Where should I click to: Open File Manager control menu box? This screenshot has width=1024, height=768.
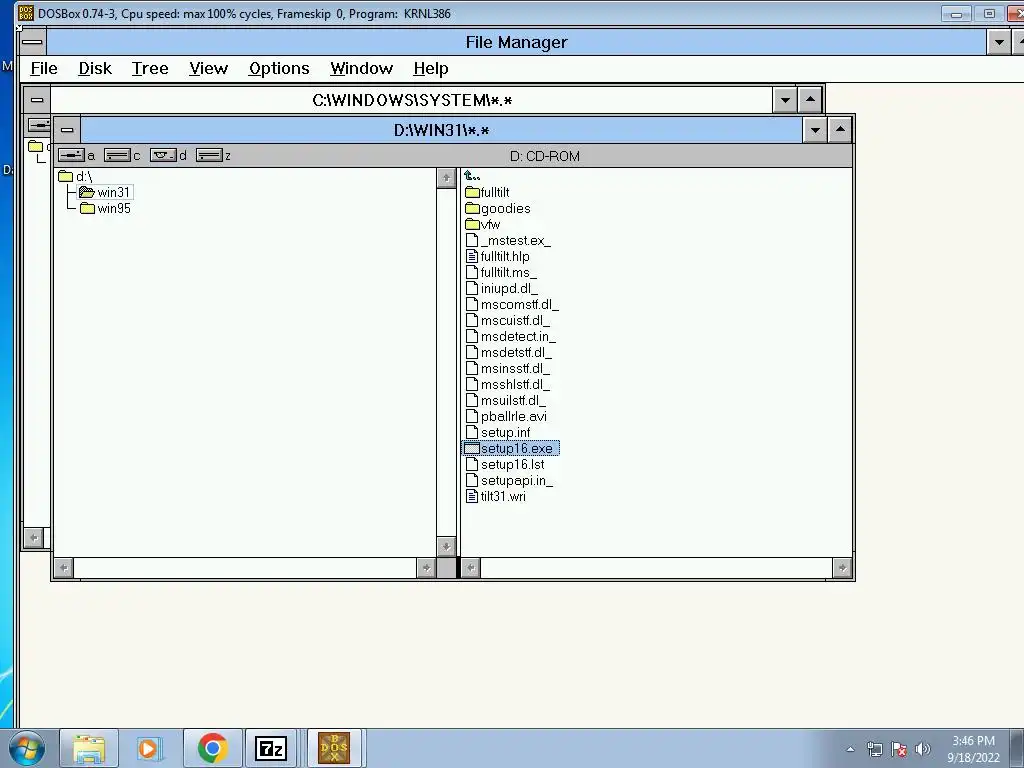(32, 42)
